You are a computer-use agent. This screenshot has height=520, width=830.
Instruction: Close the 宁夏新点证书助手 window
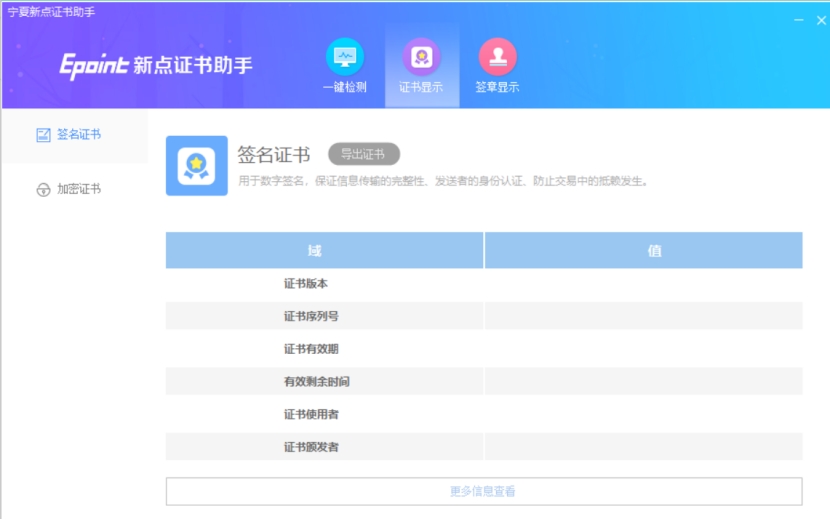coord(821,20)
